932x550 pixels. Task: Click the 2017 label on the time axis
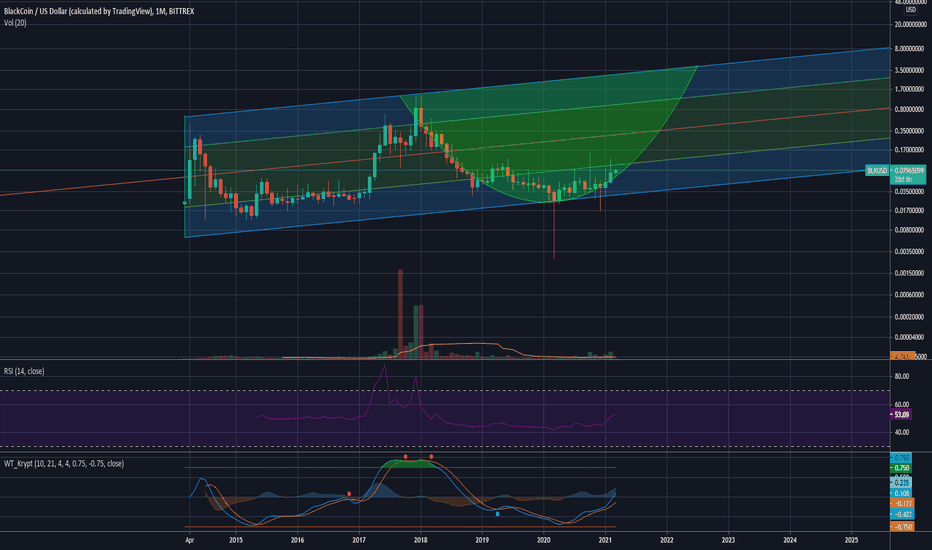[359, 540]
